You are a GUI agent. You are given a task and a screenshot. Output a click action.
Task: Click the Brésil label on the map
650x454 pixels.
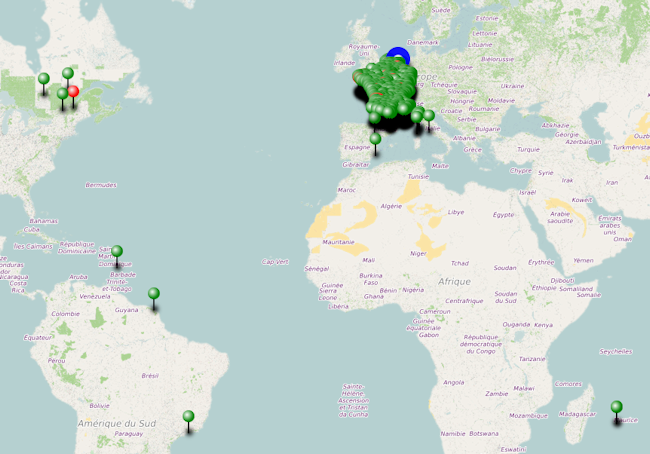tap(150, 375)
